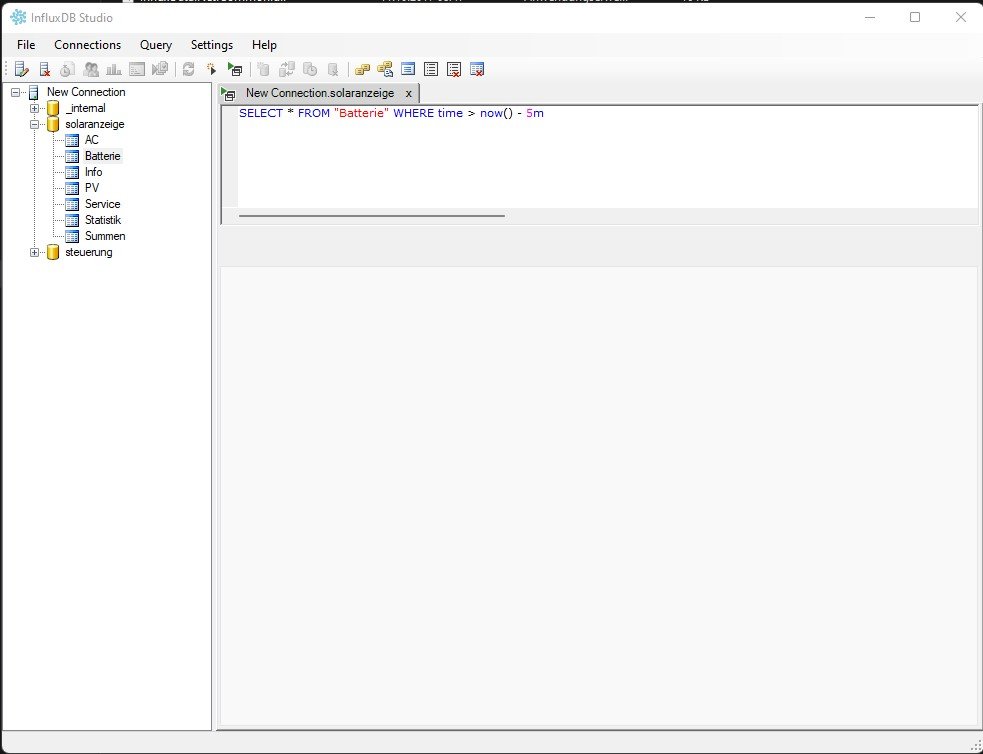Collapse the solaranzeige database node
The height and width of the screenshot is (754, 983).
(35, 124)
